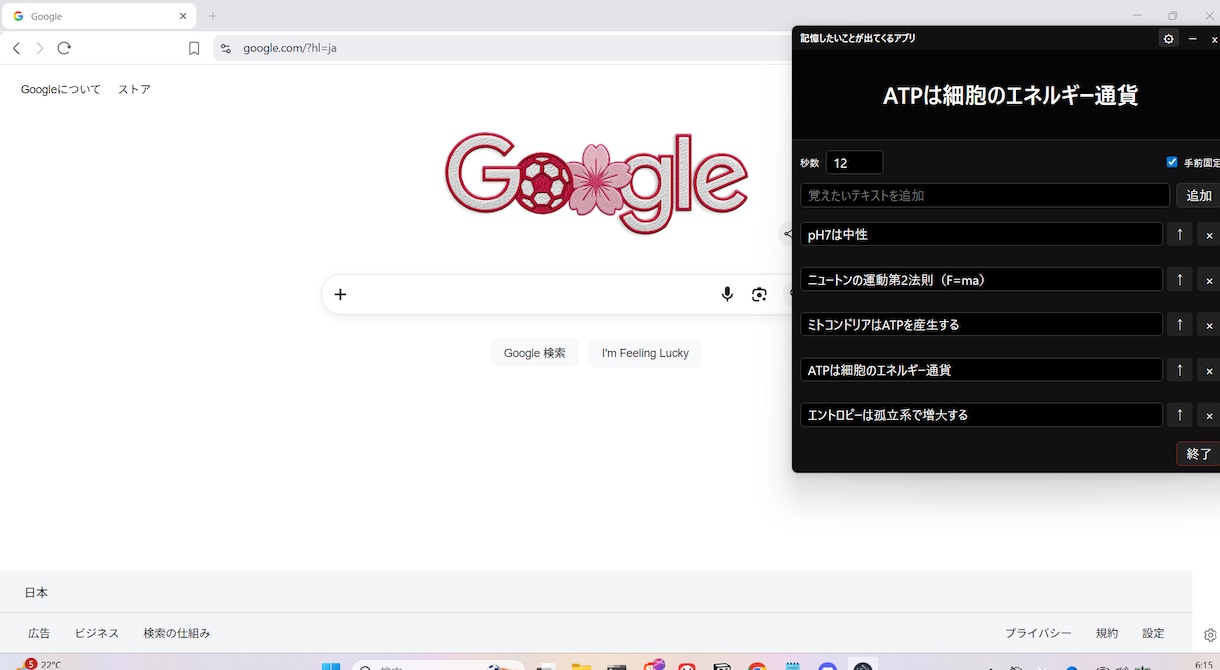Image resolution: width=1220 pixels, height=670 pixels.
Task: Open the プライバシー footer link
Action: coord(1038,633)
